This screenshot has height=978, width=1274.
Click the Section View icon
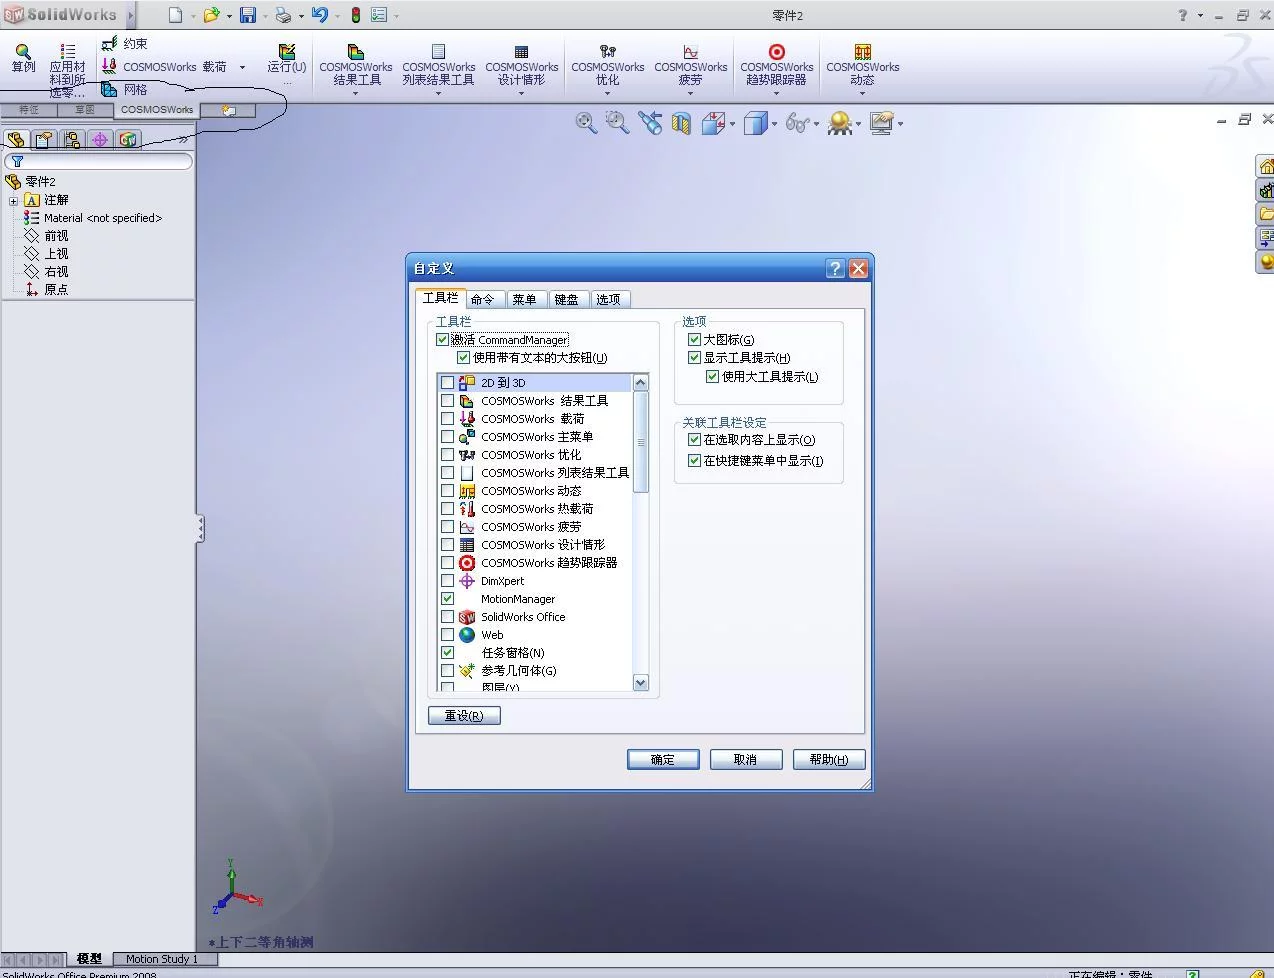click(x=681, y=123)
